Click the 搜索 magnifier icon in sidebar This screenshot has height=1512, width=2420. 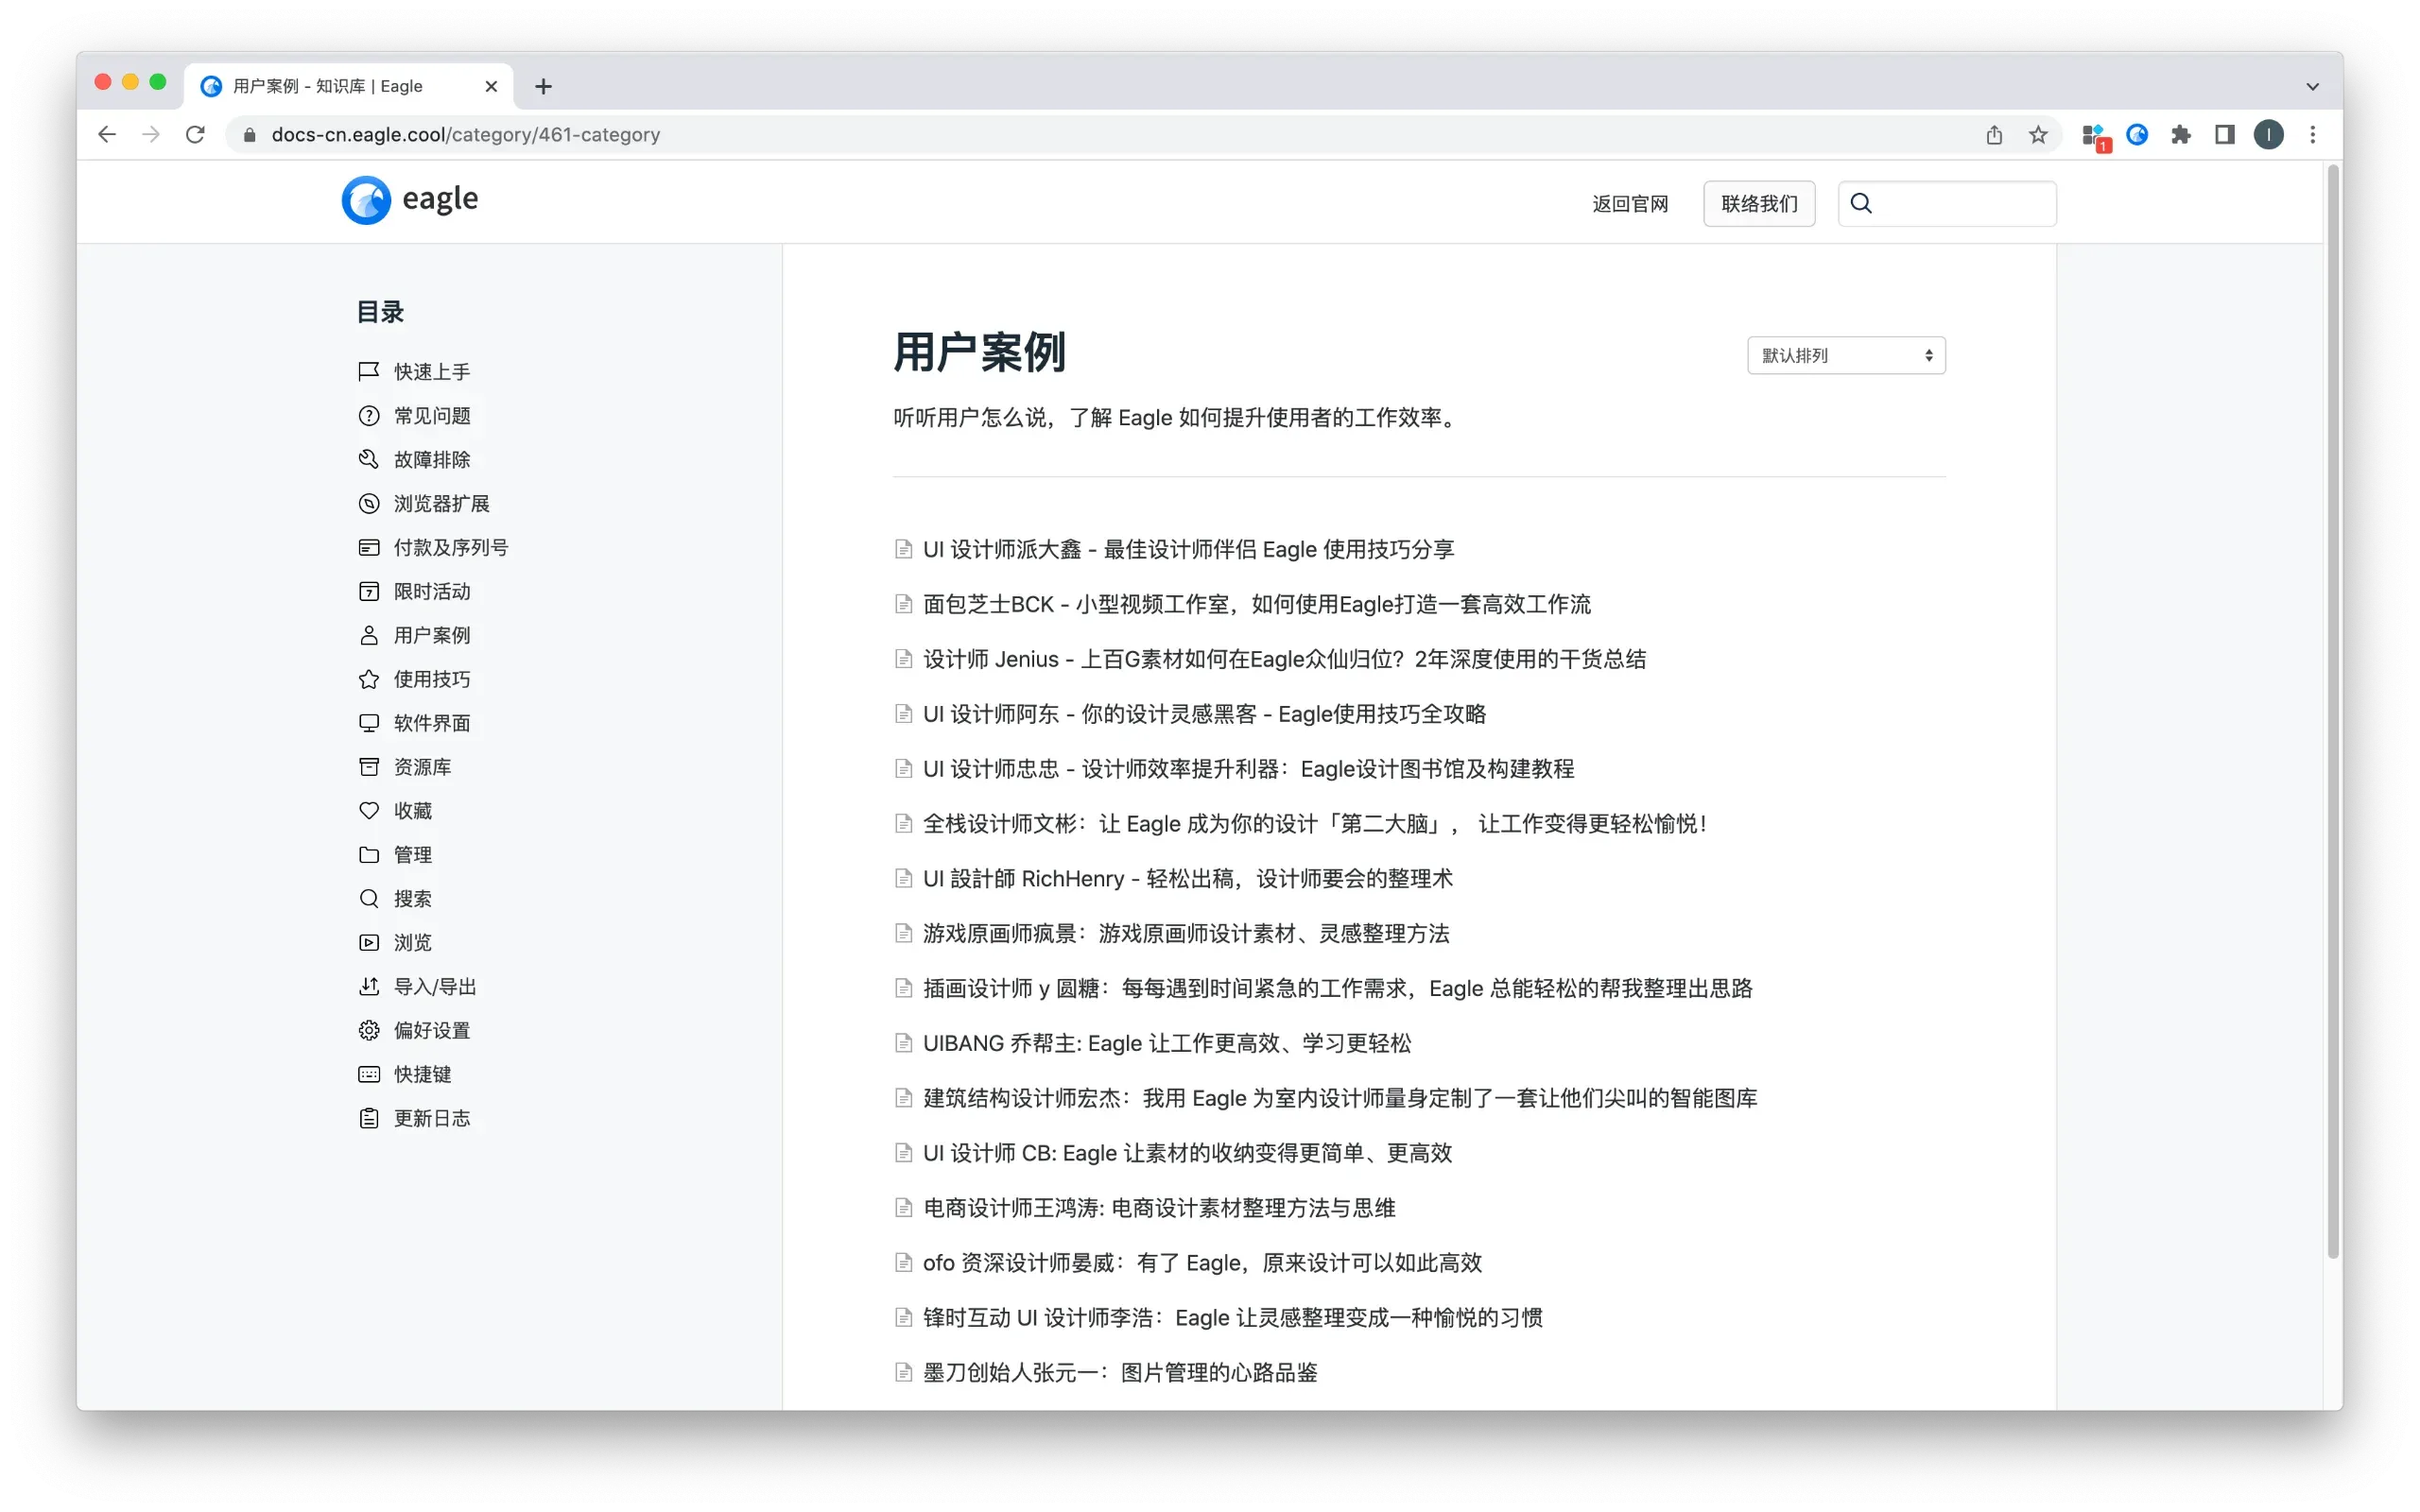click(369, 898)
